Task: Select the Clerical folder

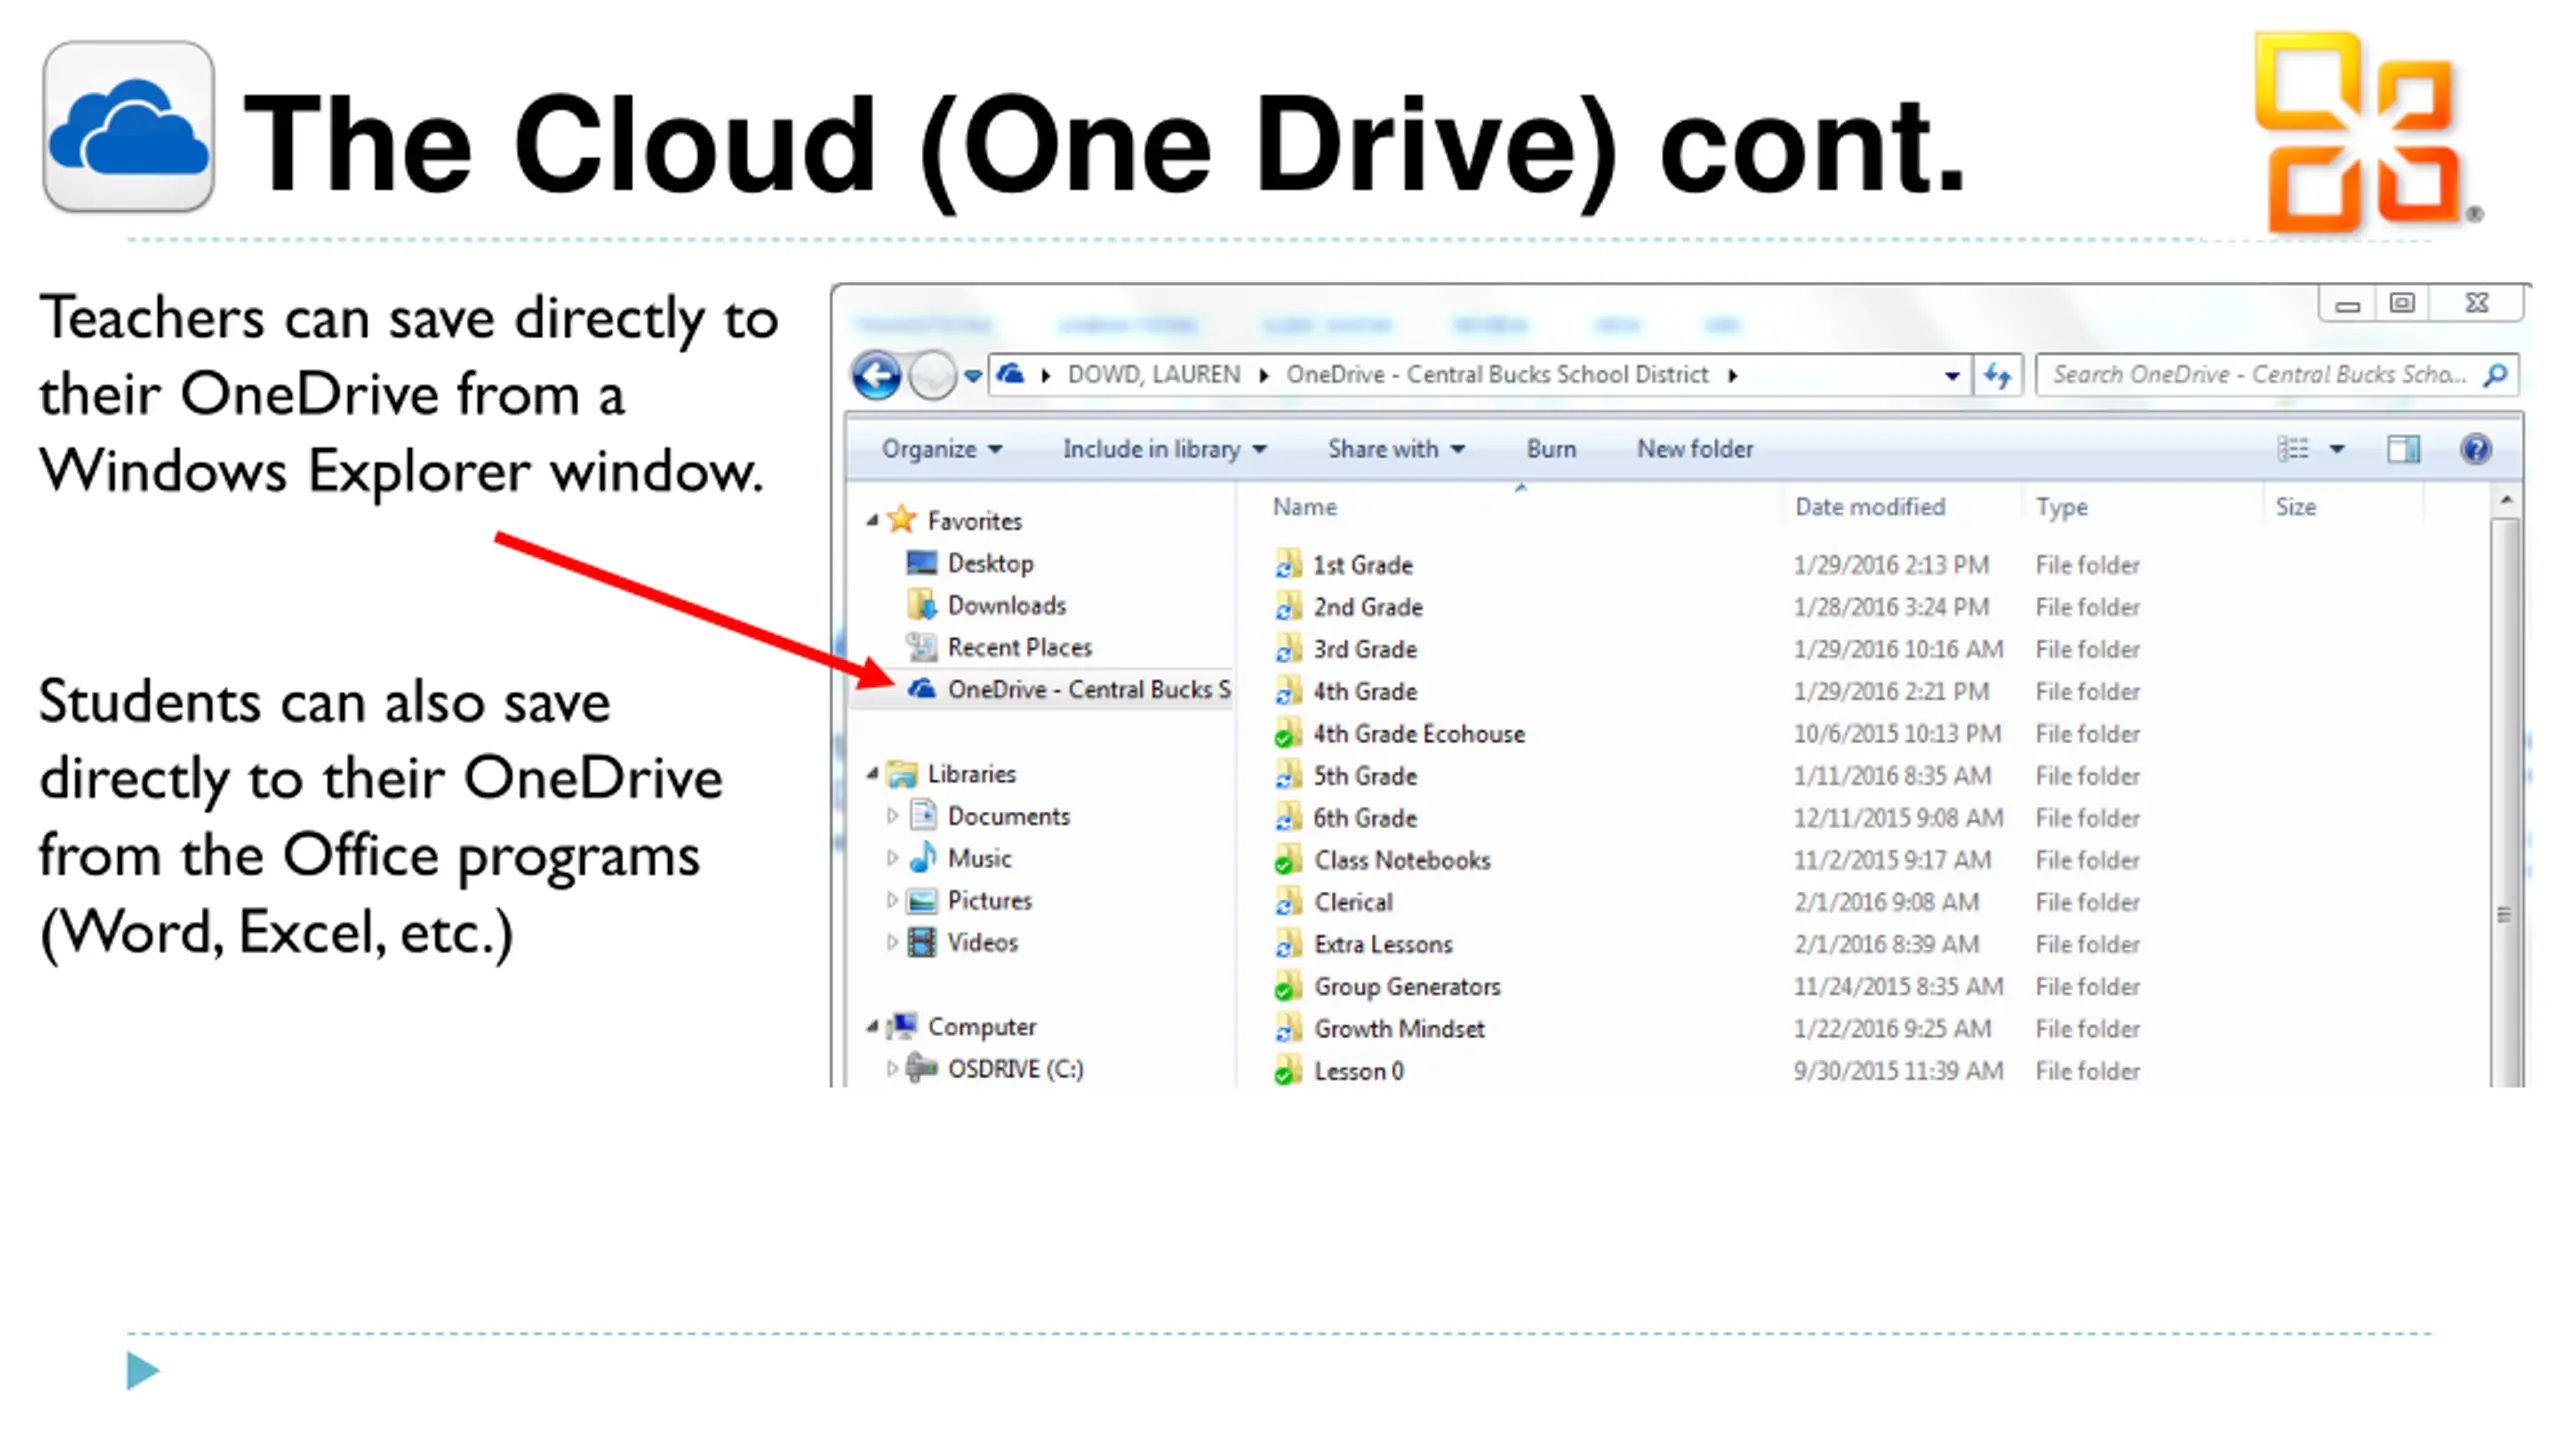Action: [1352, 902]
